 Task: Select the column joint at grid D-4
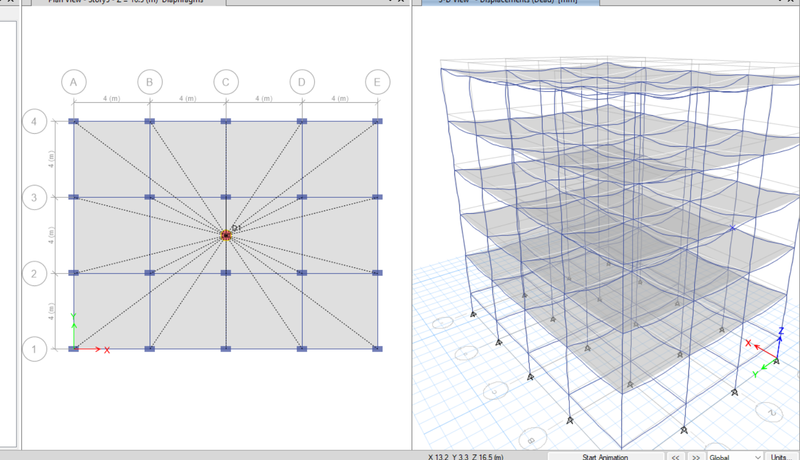tap(302, 121)
